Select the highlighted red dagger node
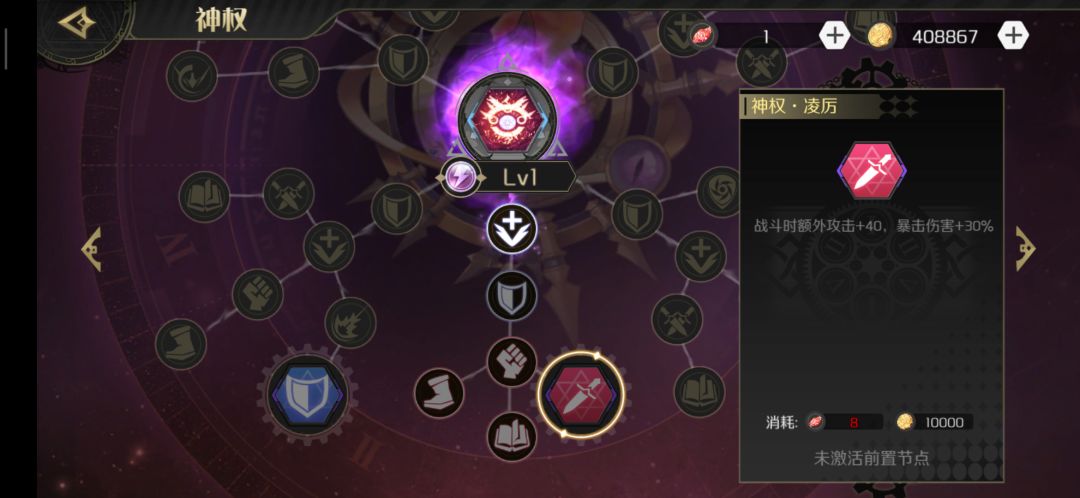This screenshot has width=1080, height=498. click(x=581, y=395)
